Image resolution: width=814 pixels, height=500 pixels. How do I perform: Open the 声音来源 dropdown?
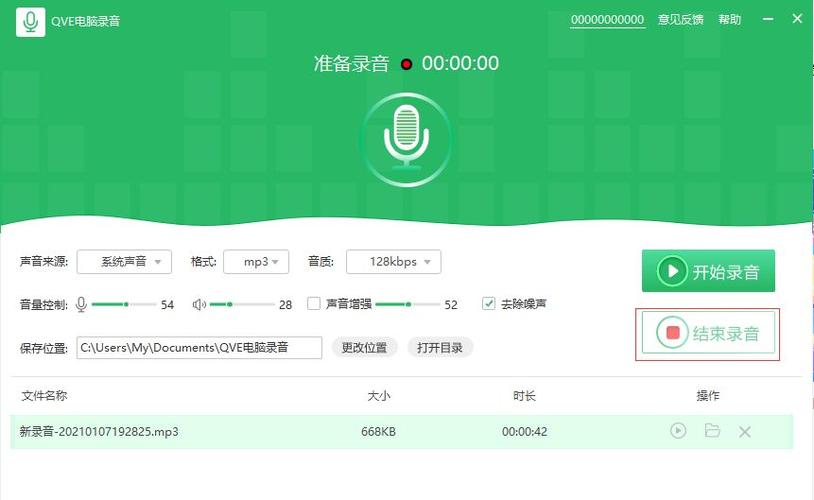(x=124, y=262)
